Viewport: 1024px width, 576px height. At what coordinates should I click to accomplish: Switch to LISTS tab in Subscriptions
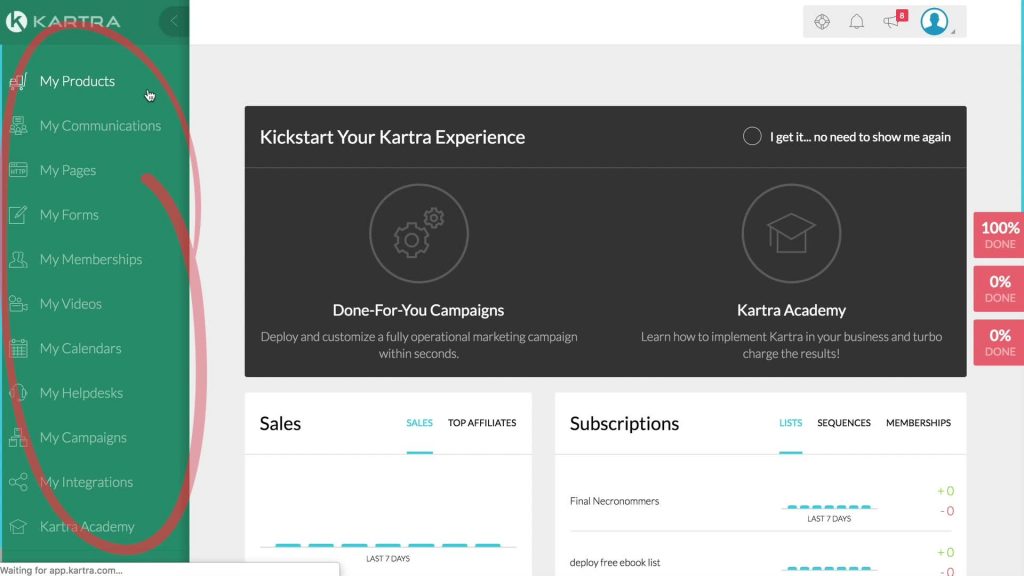pyautogui.click(x=790, y=423)
